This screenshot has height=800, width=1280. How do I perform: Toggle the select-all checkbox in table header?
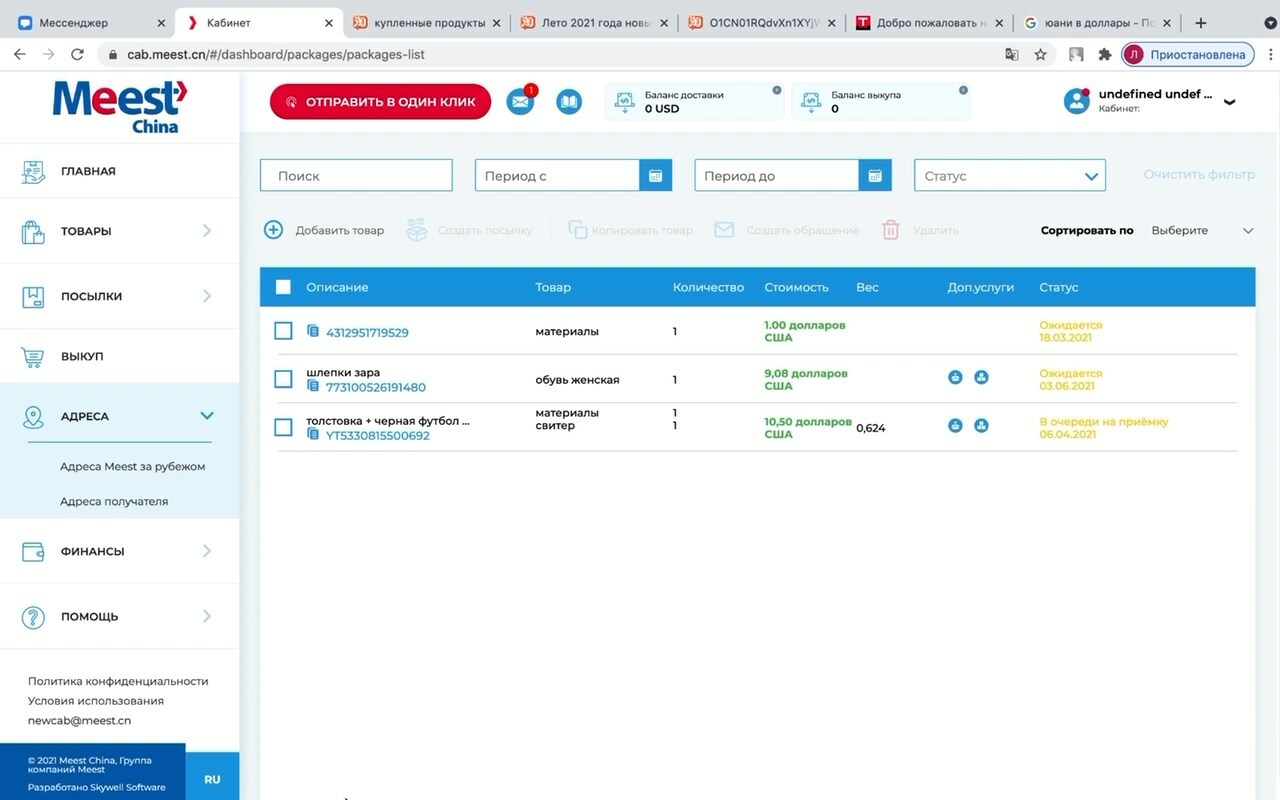click(x=283, y=287)
